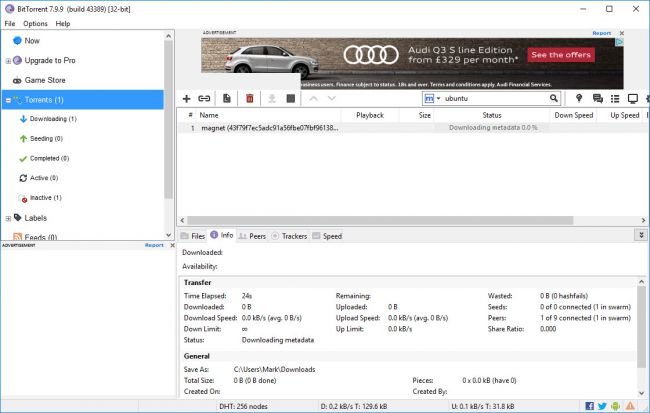Expand the Labels tree node
650x413 pixels.
[9, 218]
